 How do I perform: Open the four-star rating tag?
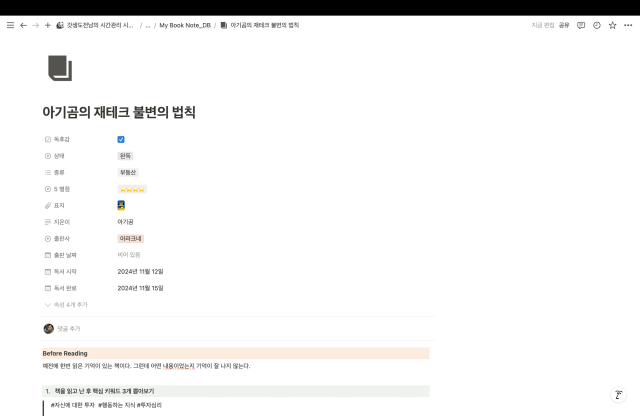click(x=132, y=189)
